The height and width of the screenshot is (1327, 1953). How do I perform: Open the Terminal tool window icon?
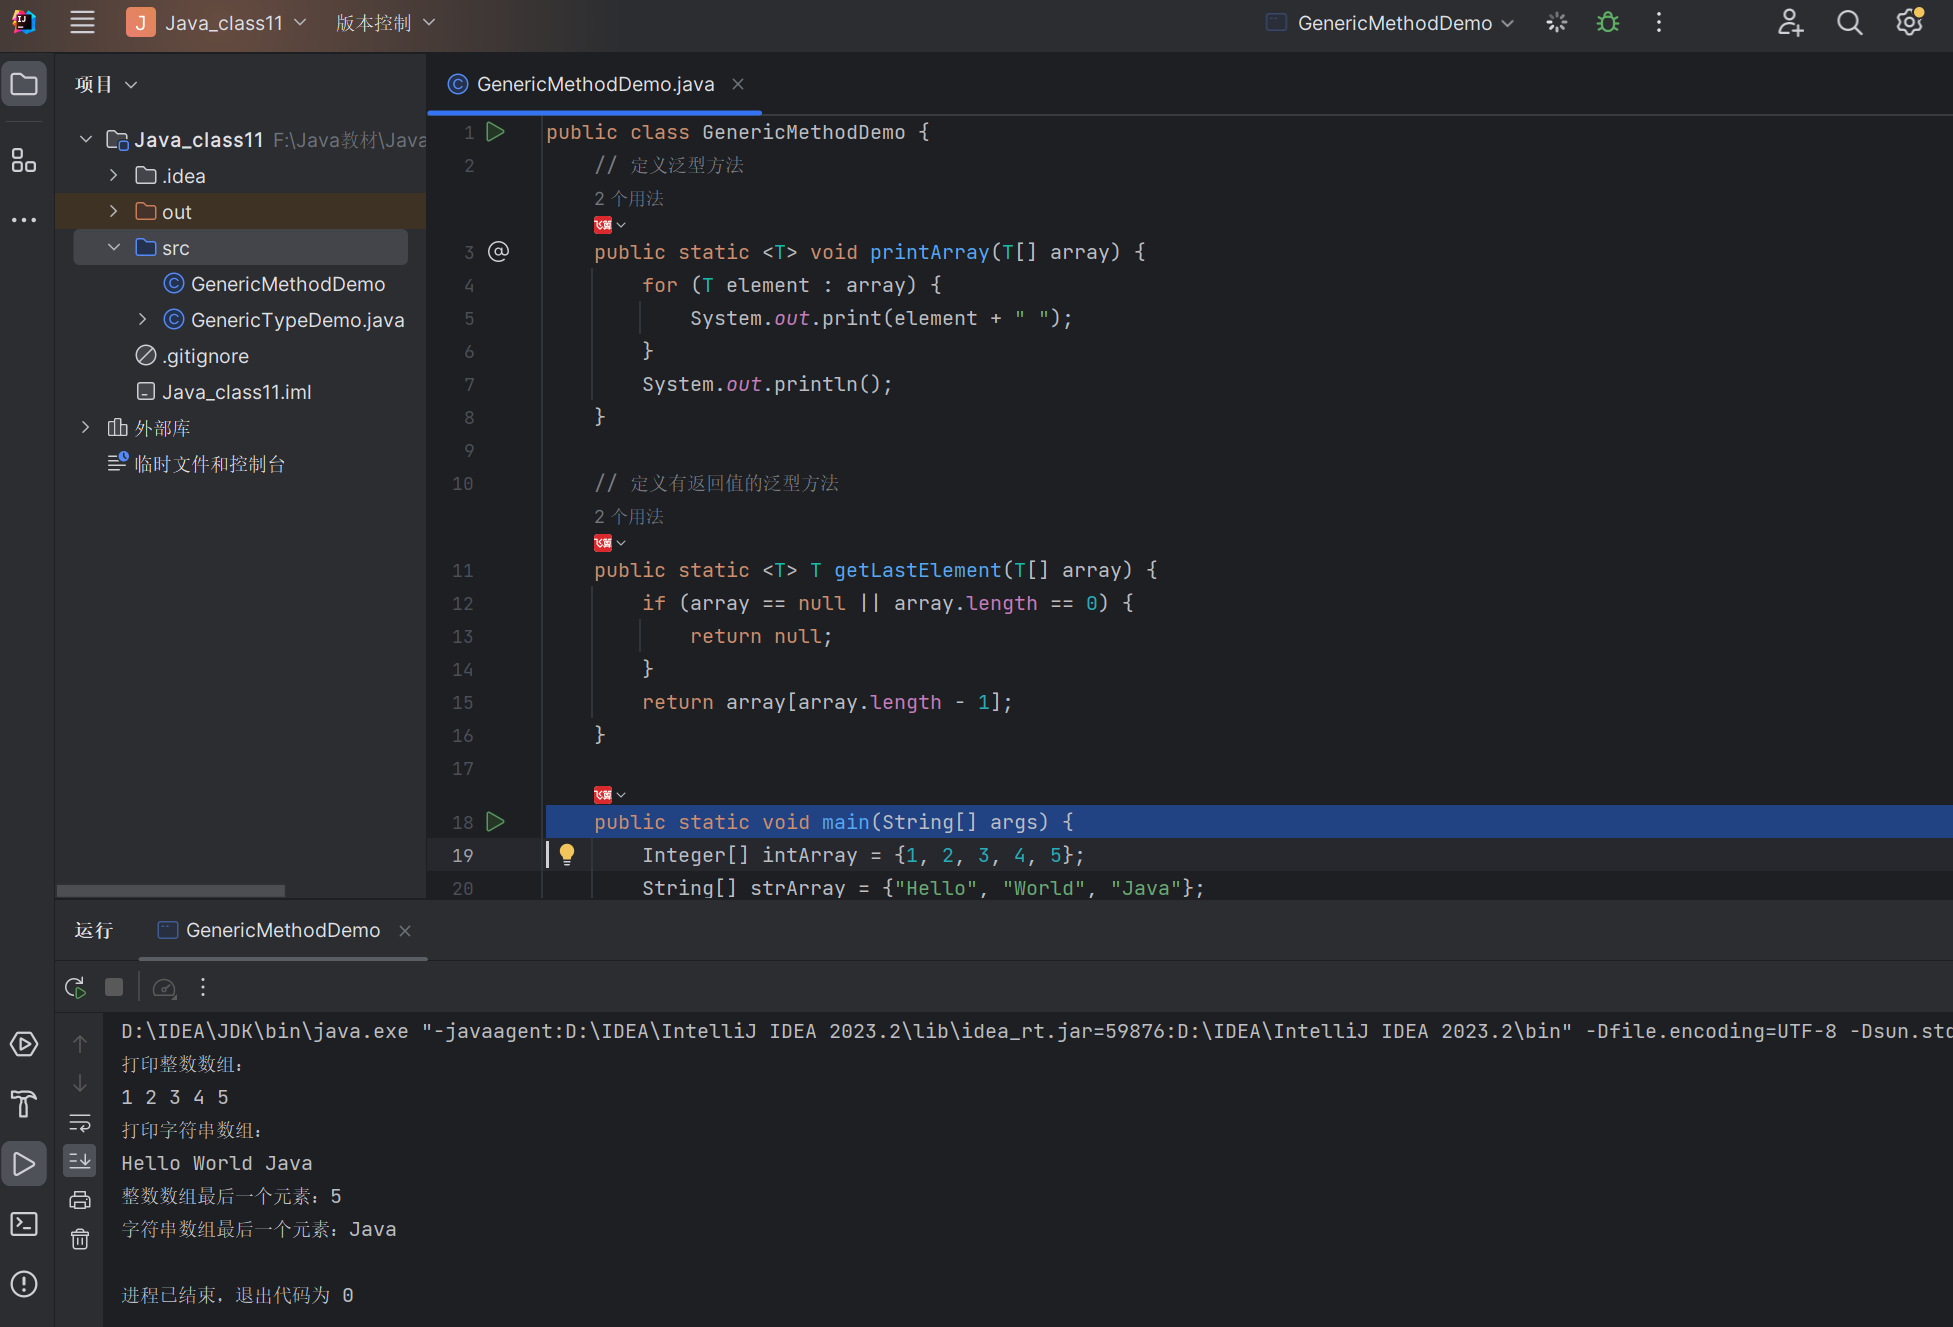coord(24,1224)
